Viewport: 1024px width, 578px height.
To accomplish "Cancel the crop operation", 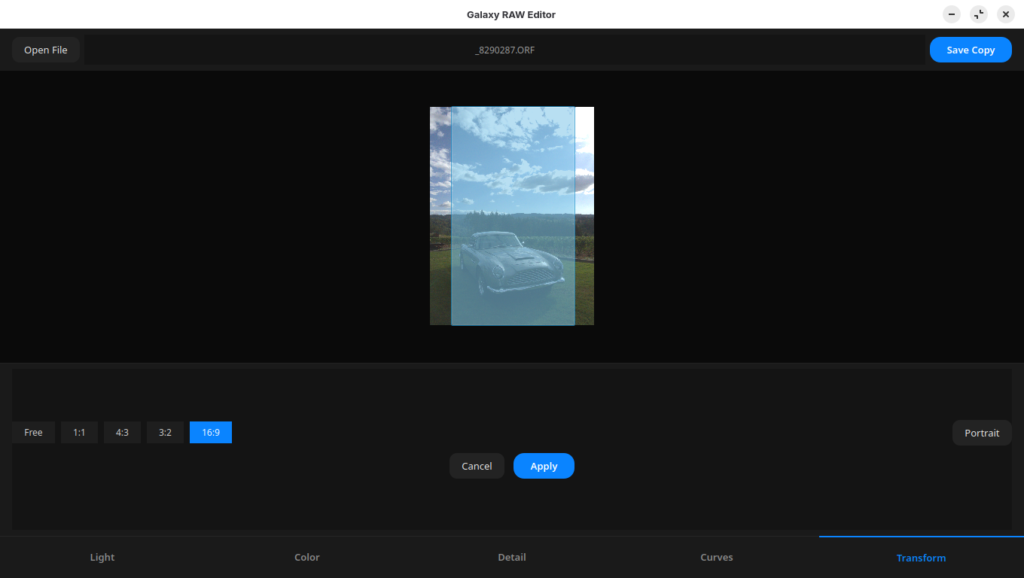I will click(477, 466).
